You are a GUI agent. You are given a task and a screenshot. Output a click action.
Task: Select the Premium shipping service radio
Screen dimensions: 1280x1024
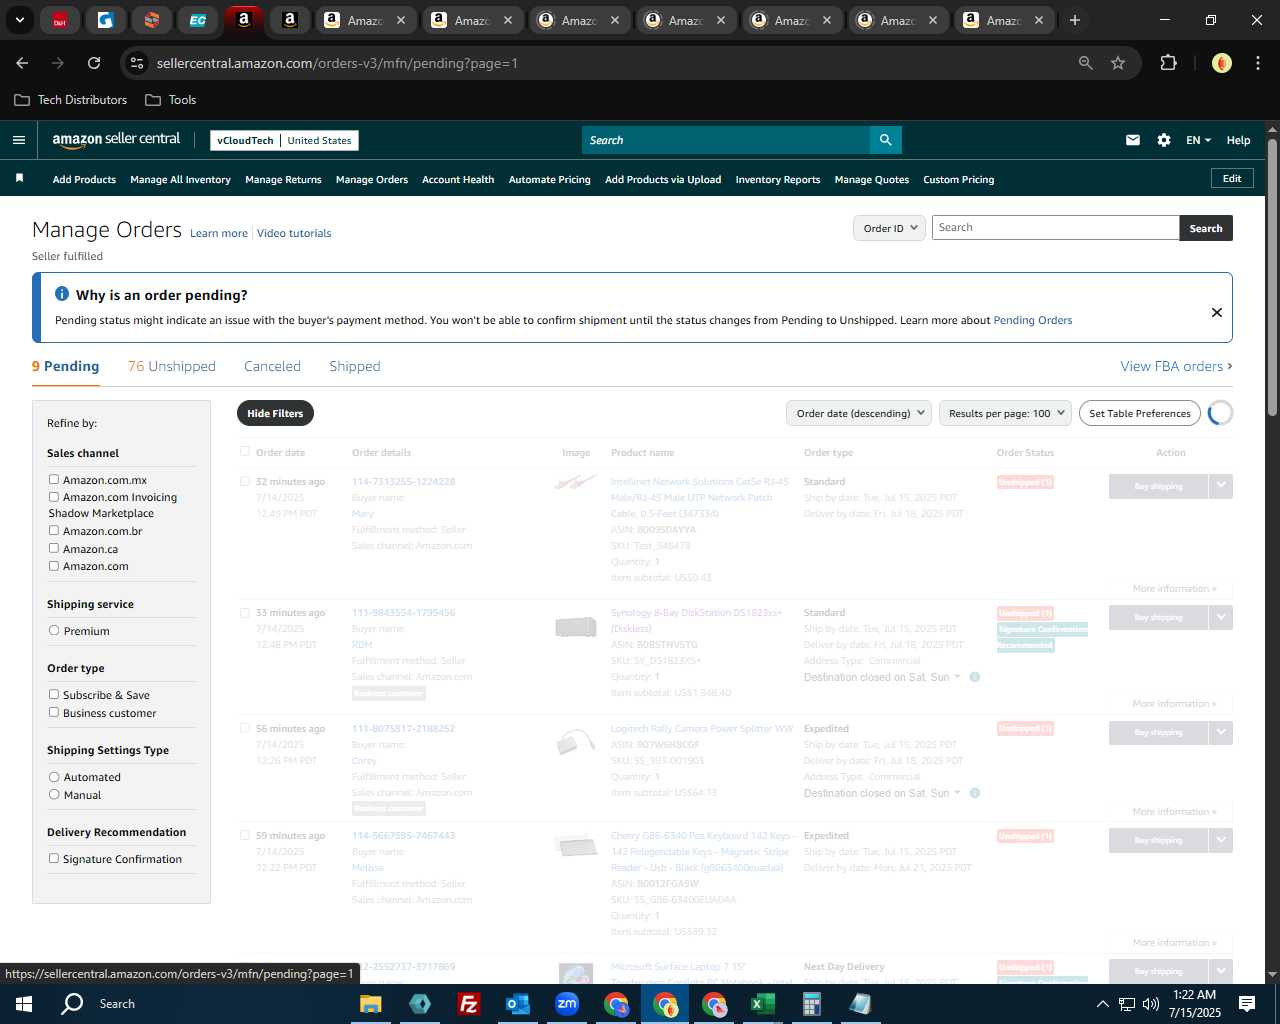point(54,630)
